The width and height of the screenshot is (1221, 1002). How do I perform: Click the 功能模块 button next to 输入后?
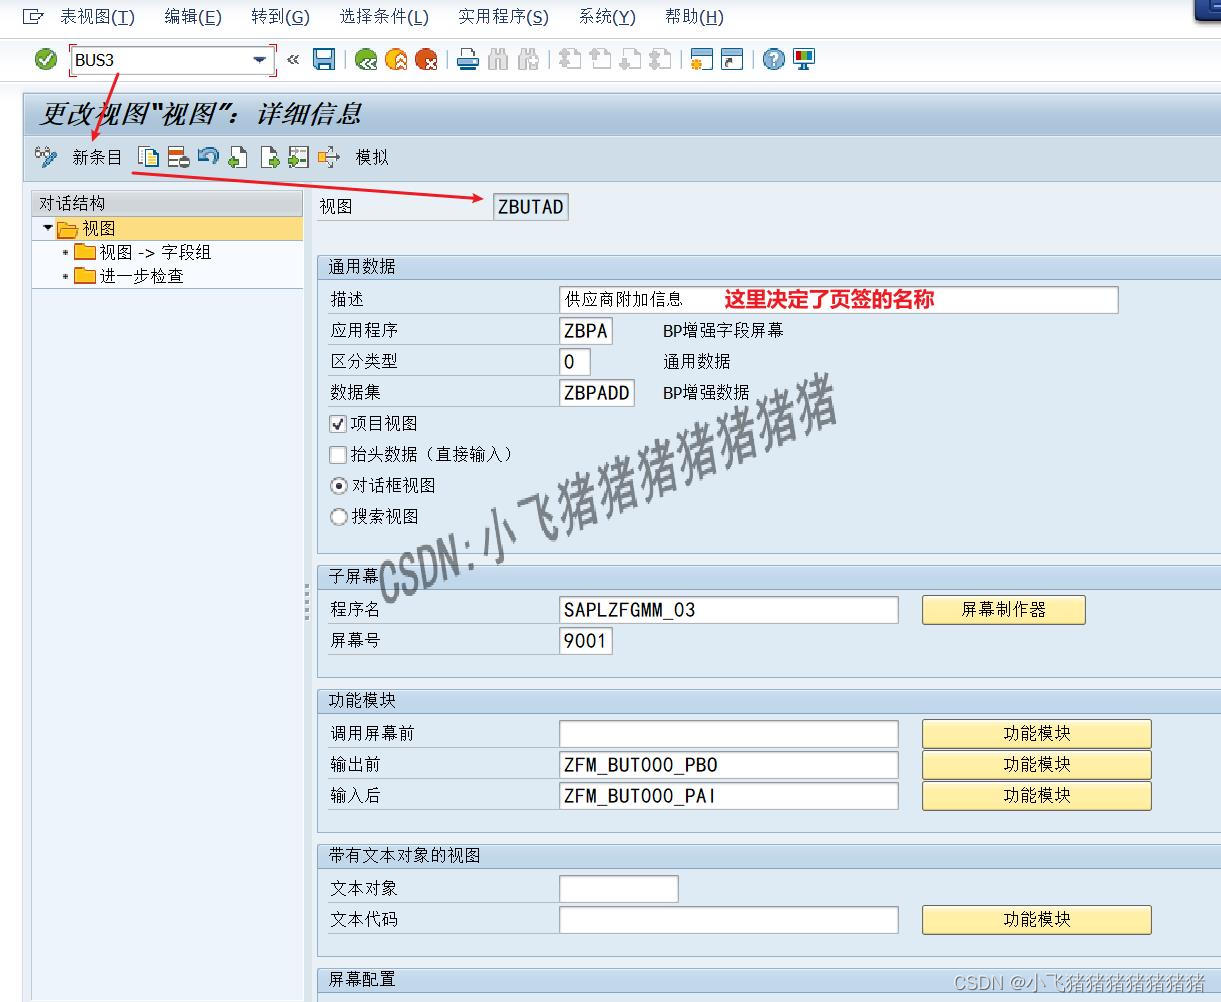pyautogui.click(x=1036, y=795)
